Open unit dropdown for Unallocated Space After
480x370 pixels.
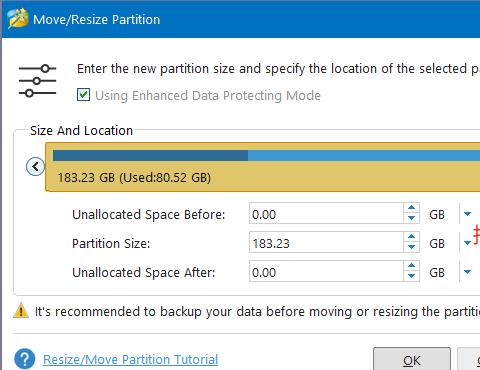(468, 272)
